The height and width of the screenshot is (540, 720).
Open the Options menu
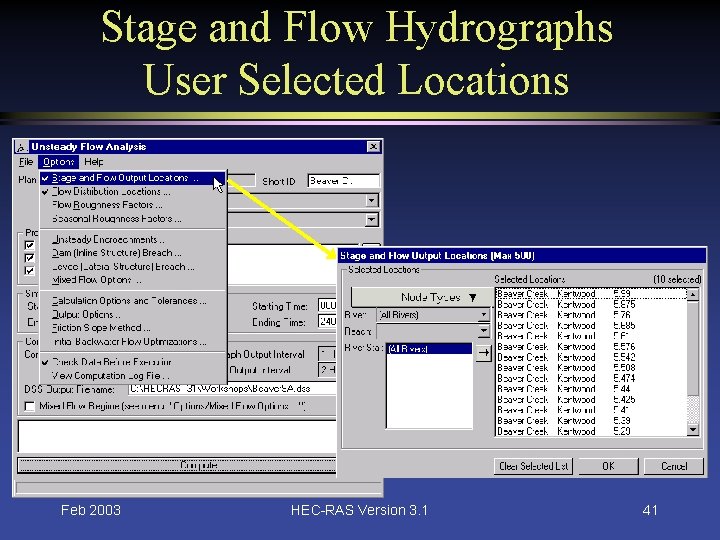point(59,162)
